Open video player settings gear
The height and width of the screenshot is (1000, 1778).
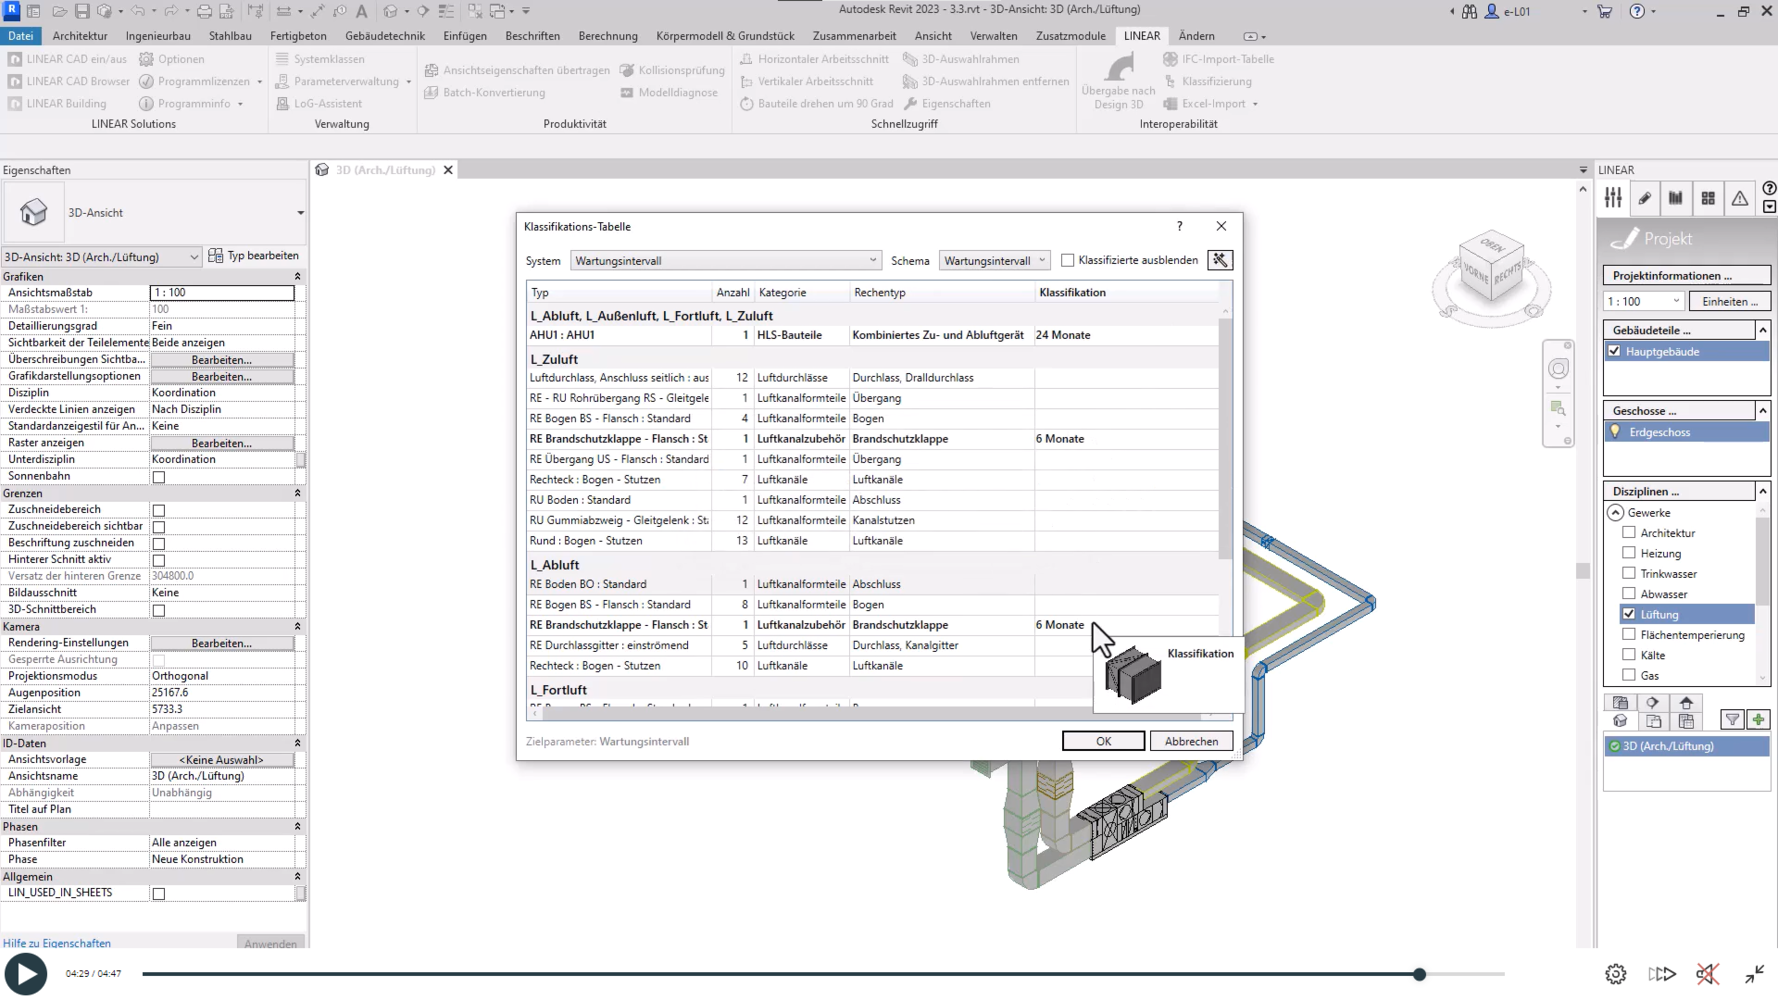1615,974
